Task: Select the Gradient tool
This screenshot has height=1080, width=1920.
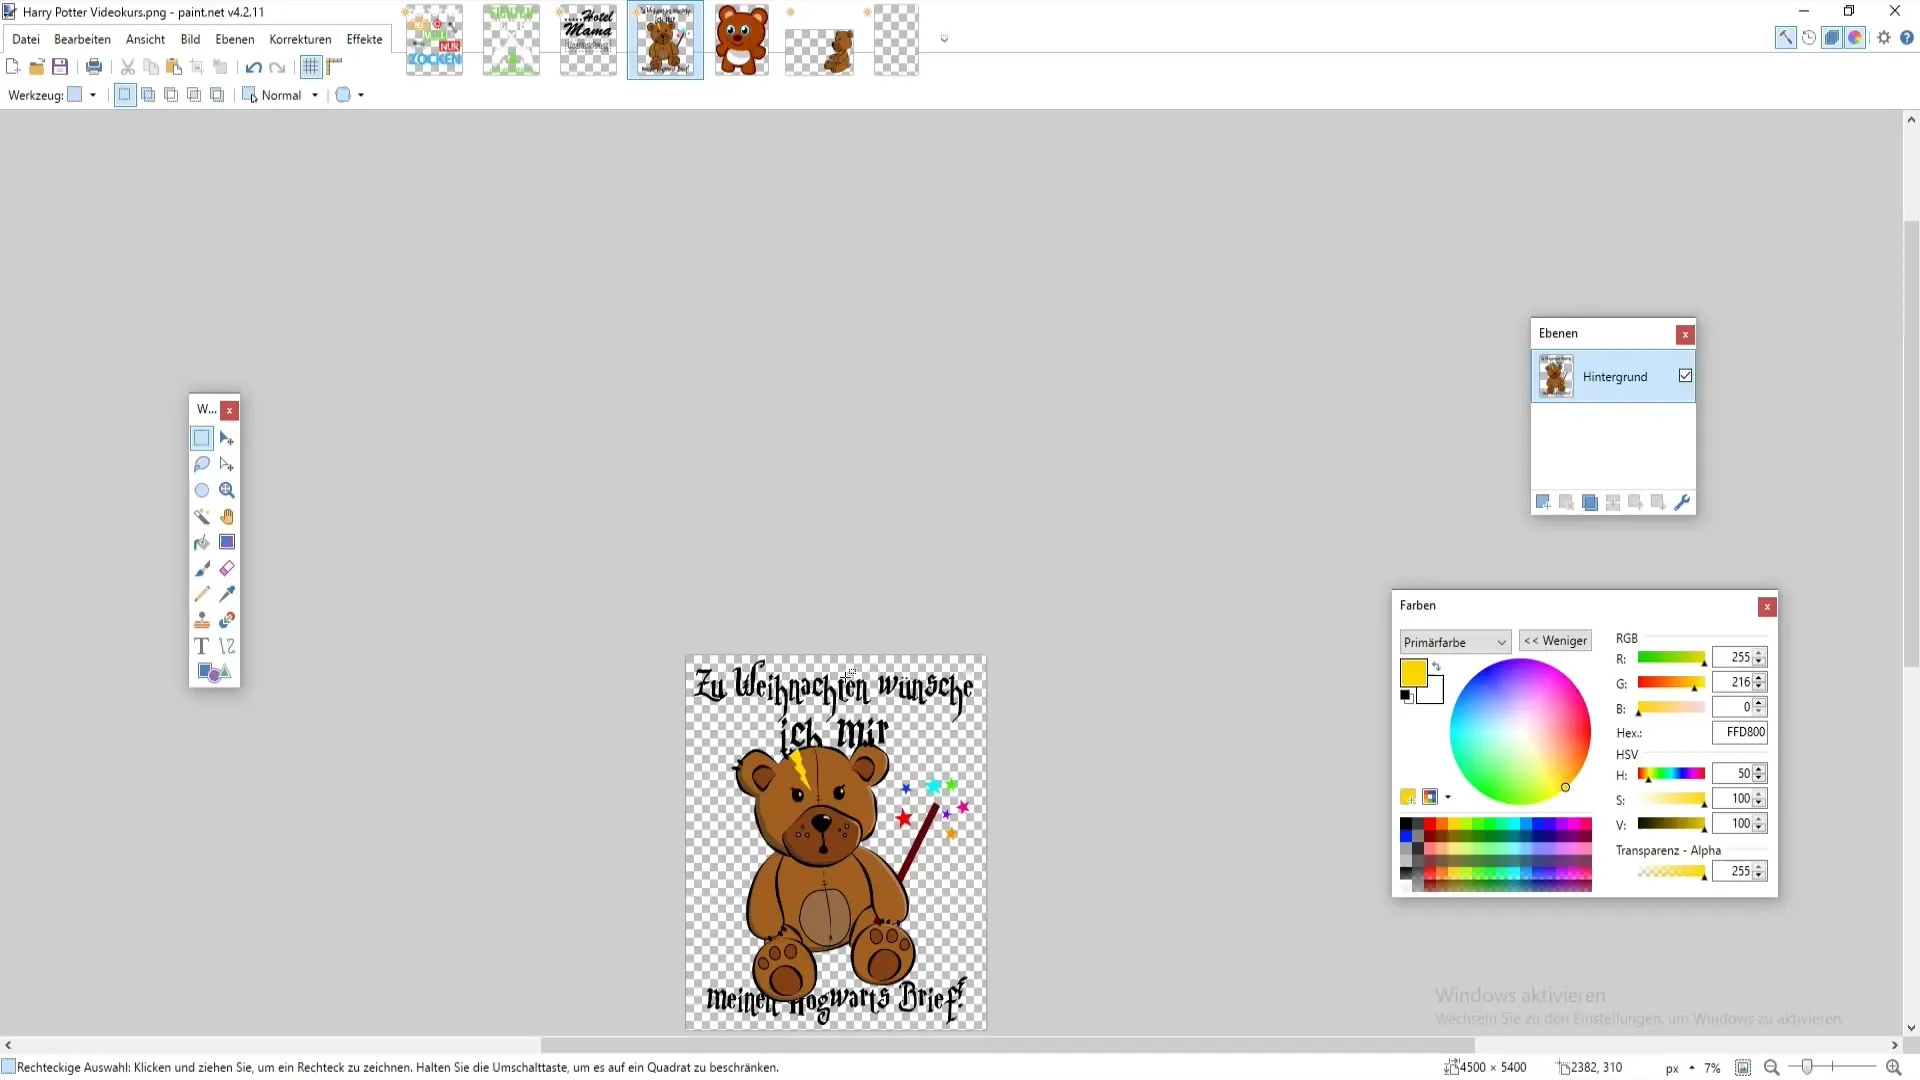Action: pyautogui.click(x=227, y=542)
